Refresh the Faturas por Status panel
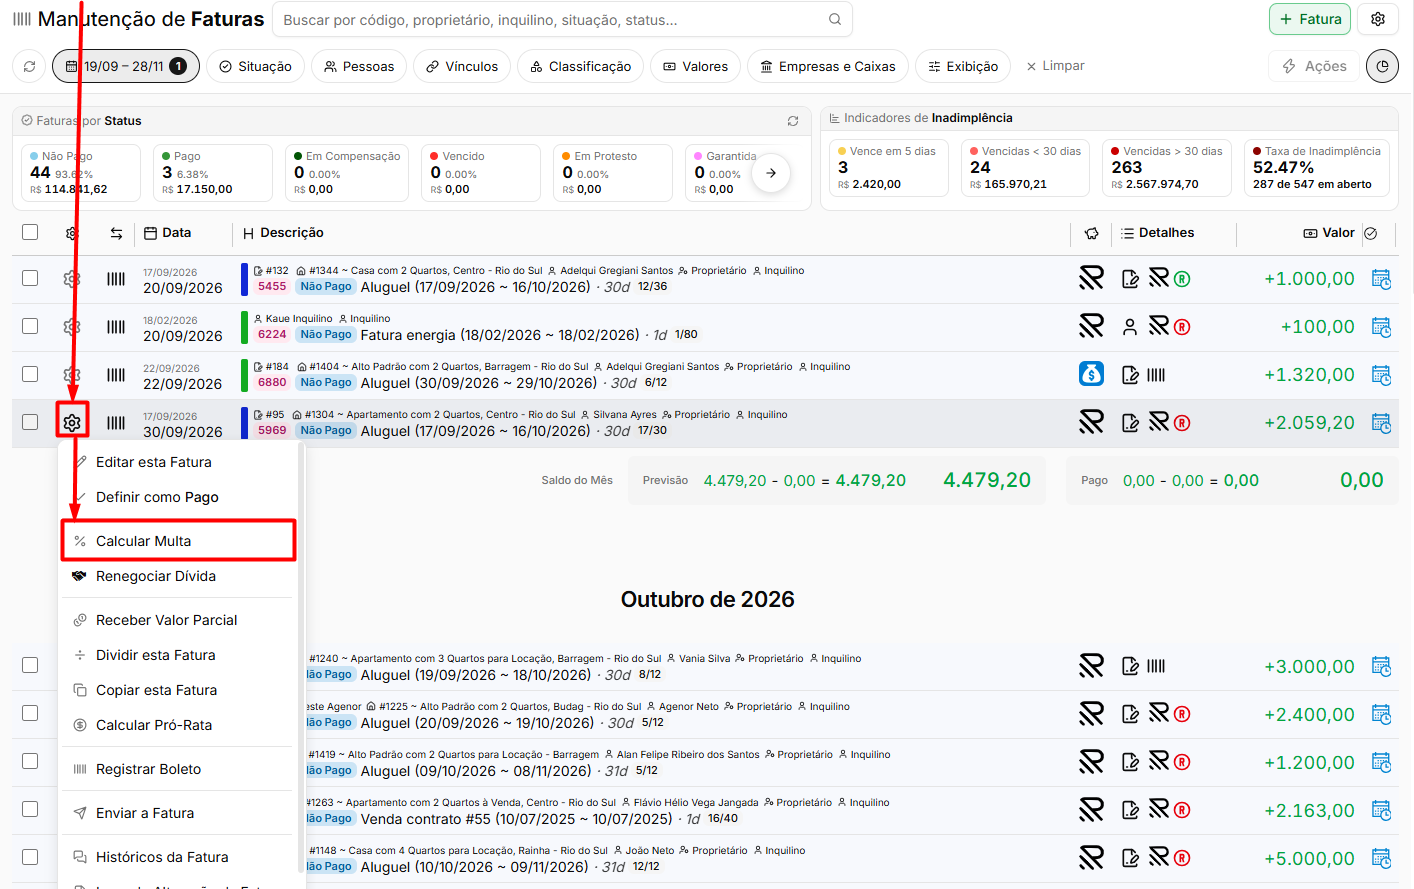This screenshot has width=1414, height=889. 793,121
